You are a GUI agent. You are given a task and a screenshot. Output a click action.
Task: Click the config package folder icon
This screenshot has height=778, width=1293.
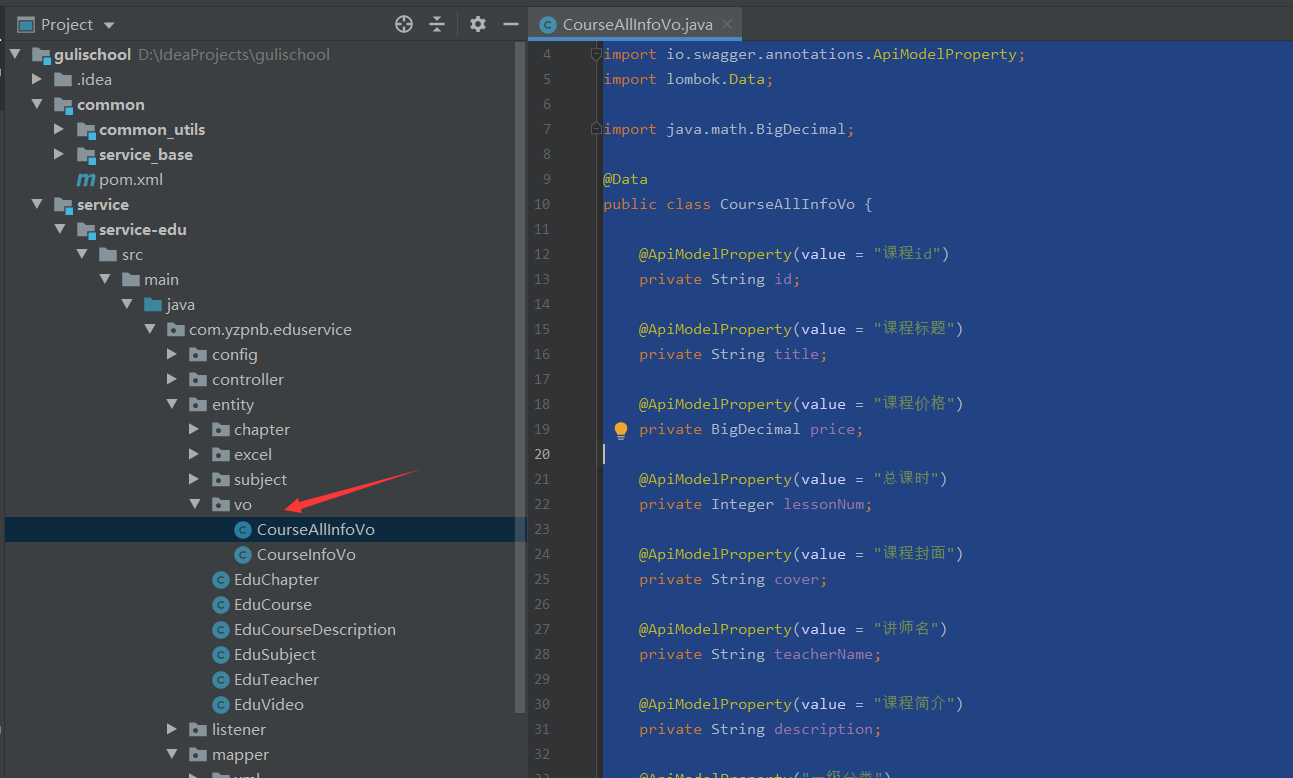click(x=198, y=354)
